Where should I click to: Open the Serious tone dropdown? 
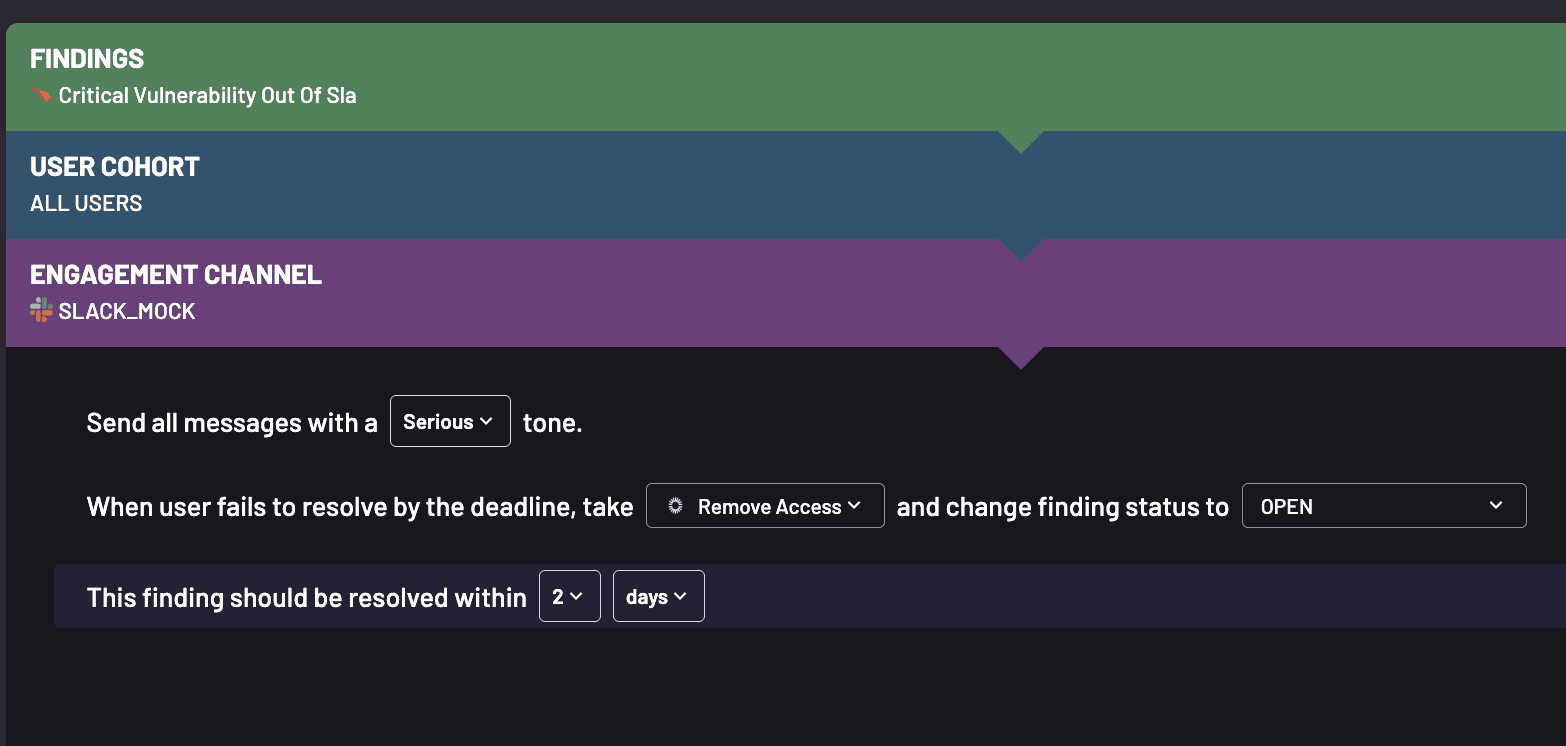450,421
